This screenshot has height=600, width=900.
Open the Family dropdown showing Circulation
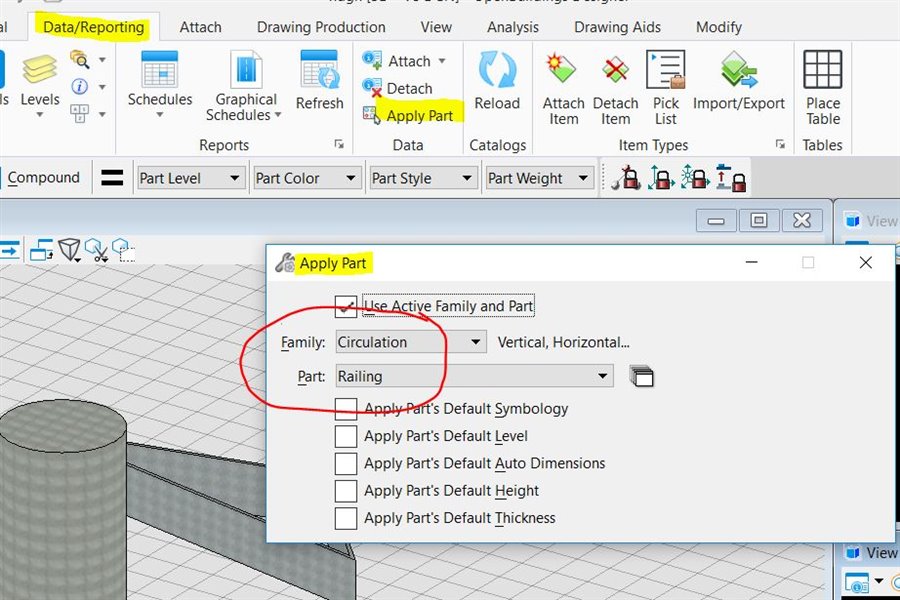coord(410,342)
